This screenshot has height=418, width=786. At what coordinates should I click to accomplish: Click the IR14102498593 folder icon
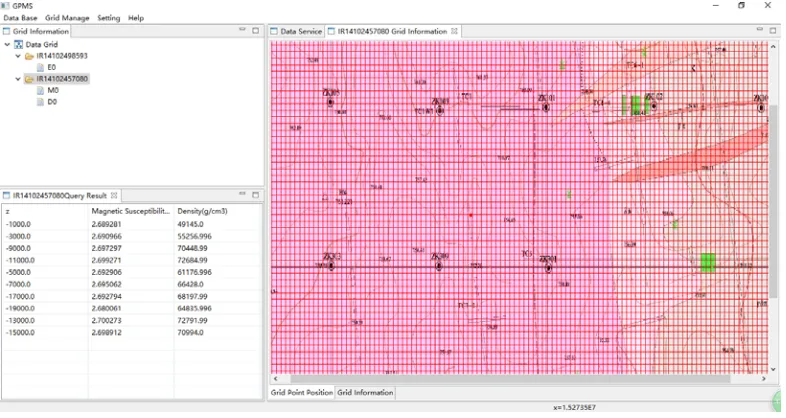pyautogui.click(x=30, y=56)
